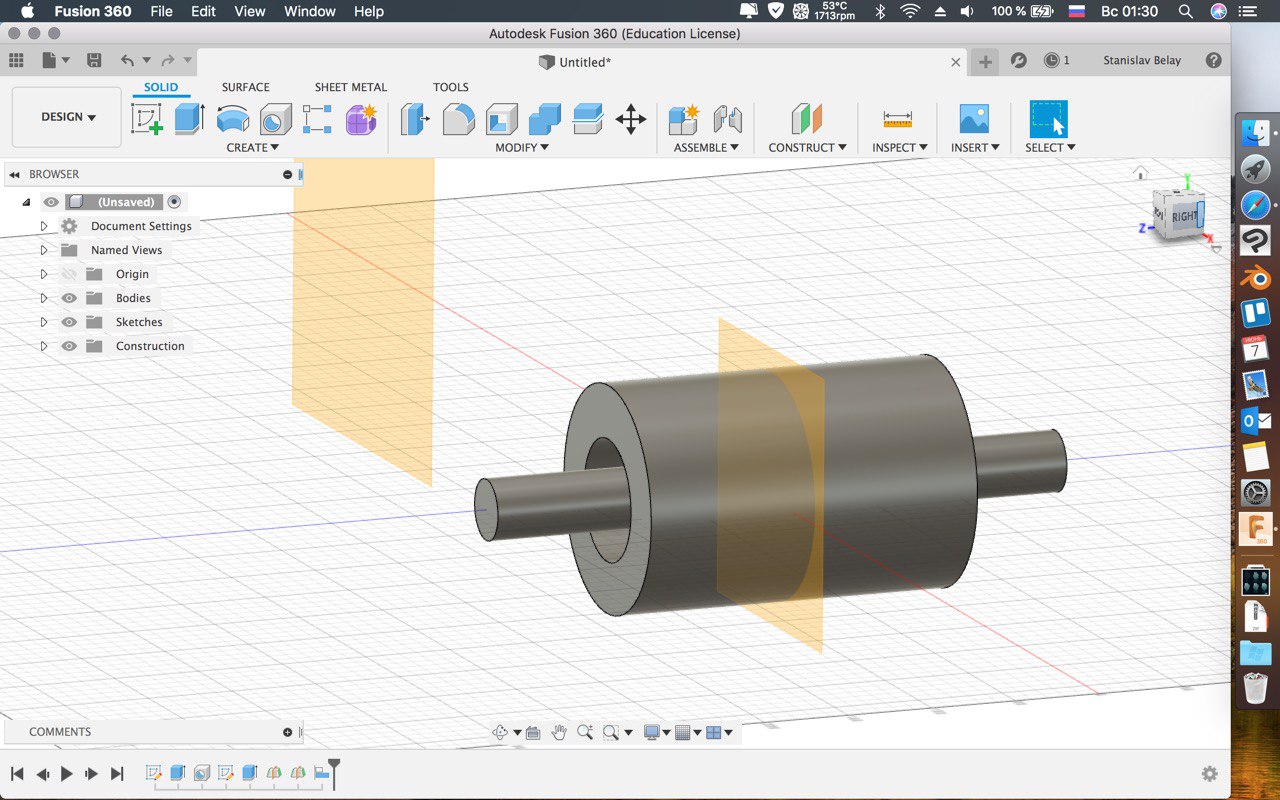Click the Pan hand tool
Viewport: 1280px width, 800px height.
click(559, 732)
